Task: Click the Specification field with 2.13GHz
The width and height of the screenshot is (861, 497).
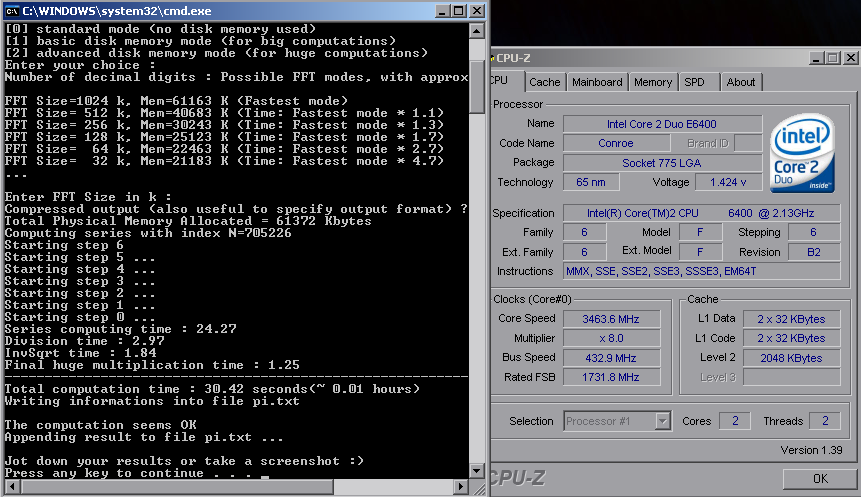Action: (x=702, y=213)
